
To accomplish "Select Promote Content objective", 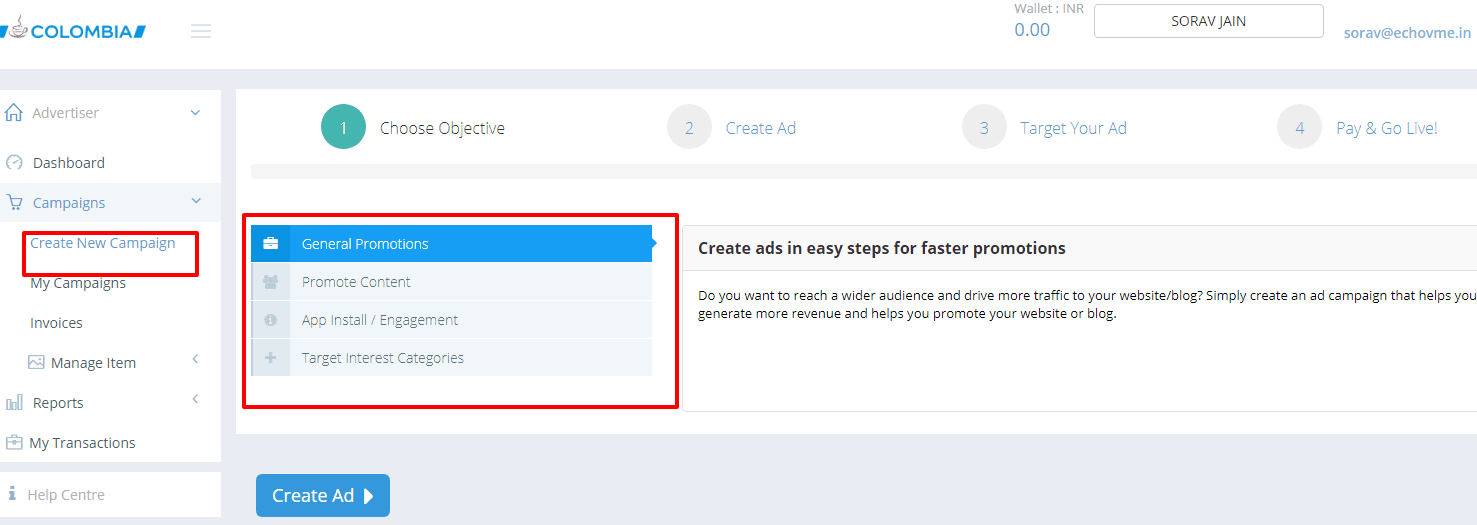I will (451, 282).
